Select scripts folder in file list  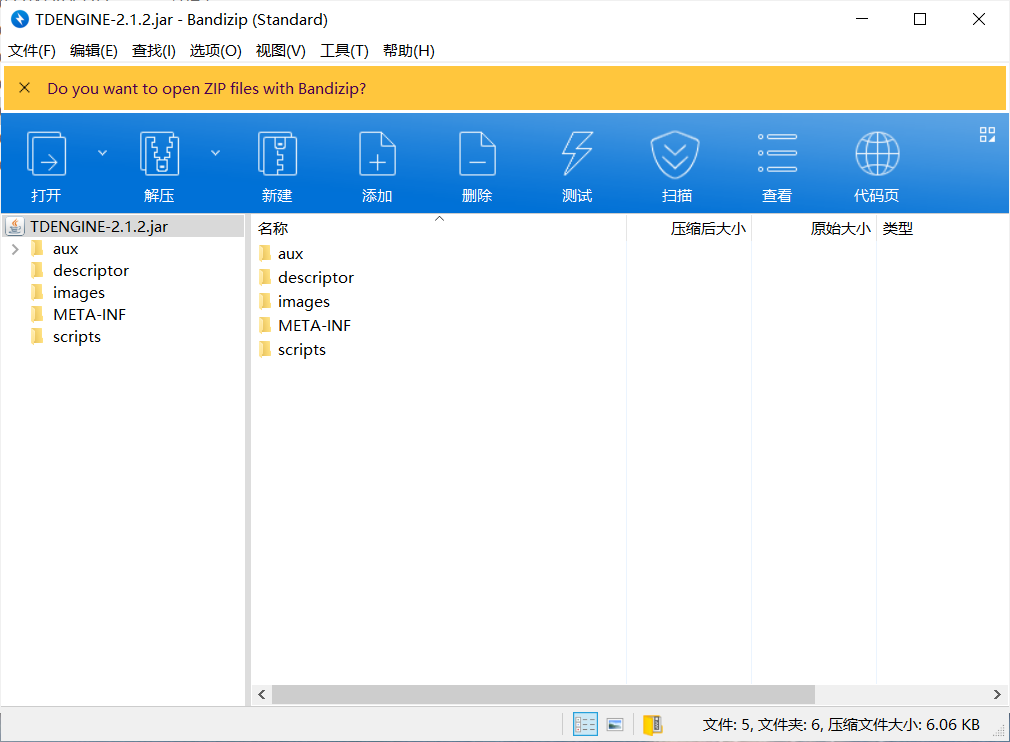301,350
